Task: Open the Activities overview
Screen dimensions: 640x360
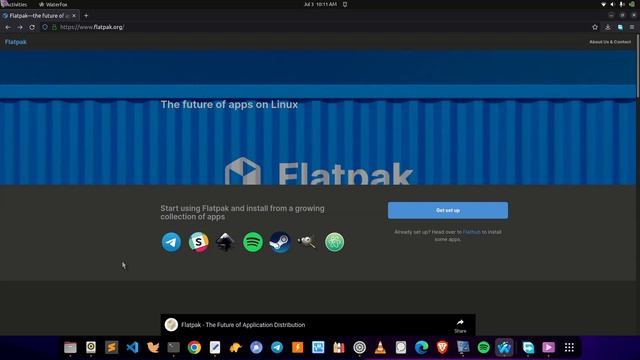Action: [x=14, y=4]
